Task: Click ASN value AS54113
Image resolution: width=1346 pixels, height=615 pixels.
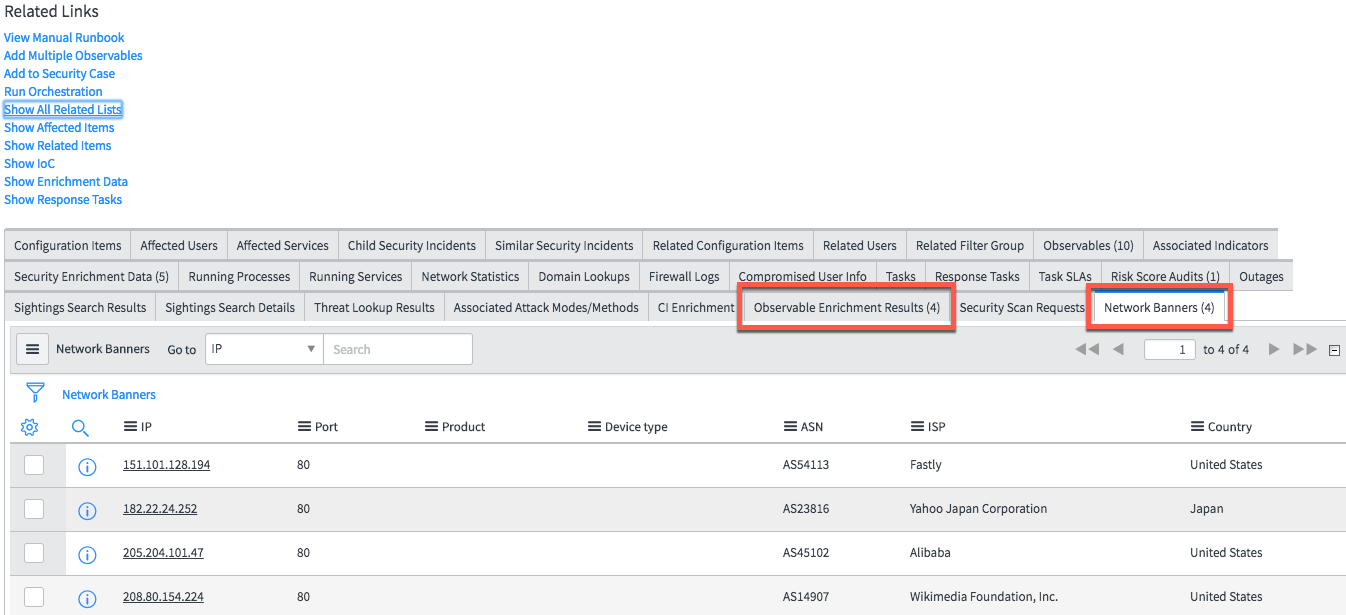Action: pos(806,465)
